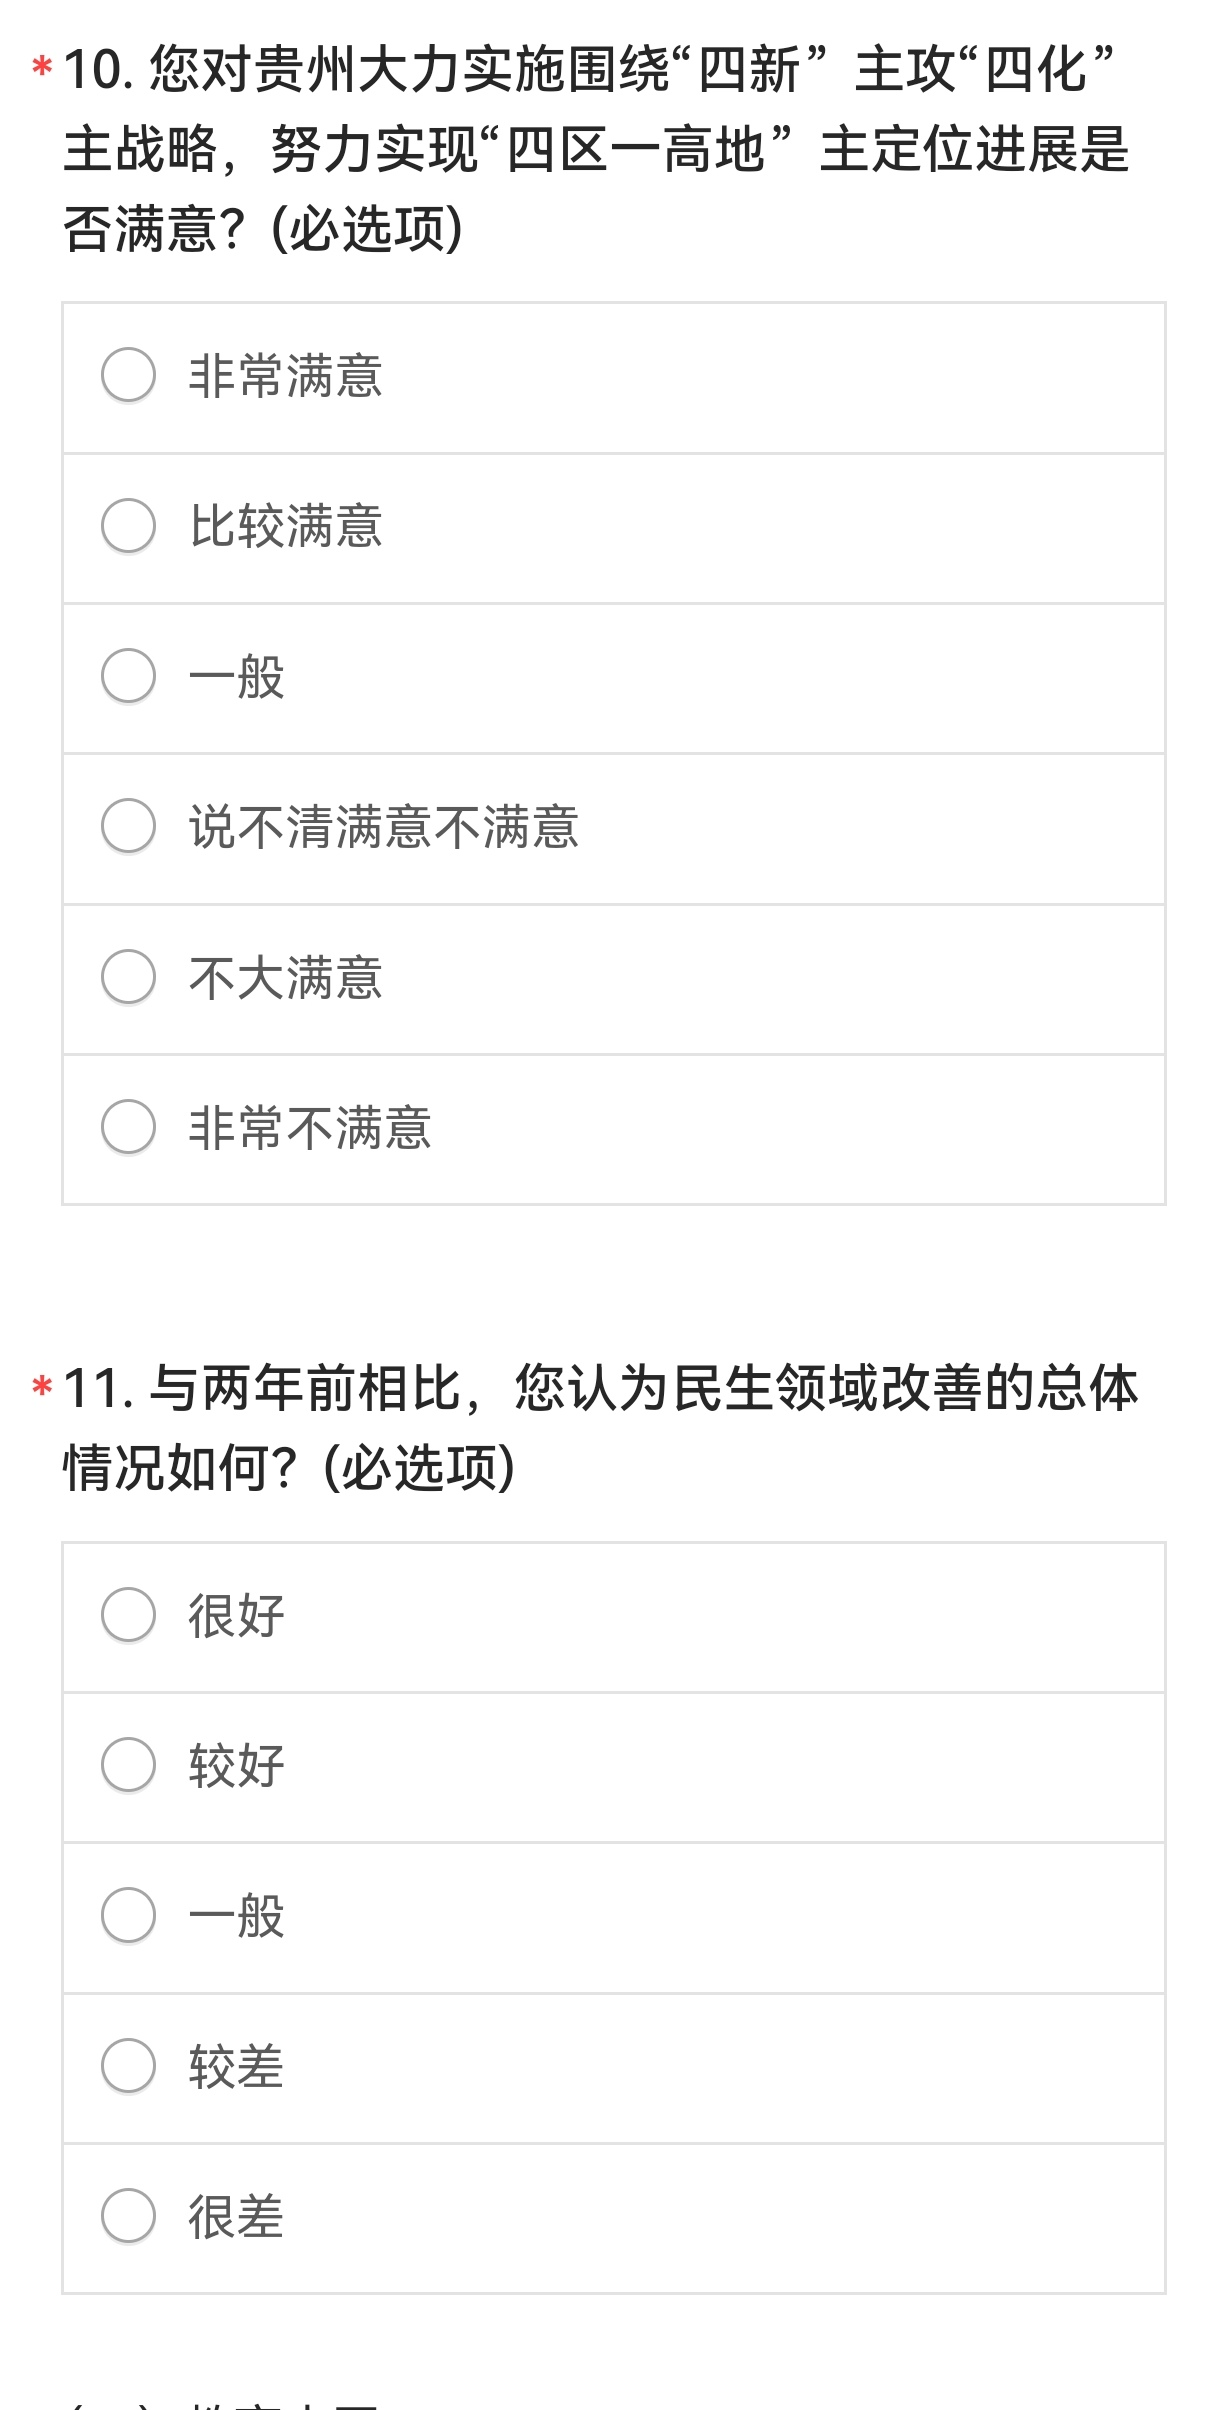This screenshot has height=2410, width=1228.
Task: Click the '非常不满意' label text
Action: (x=310, y=1128)
